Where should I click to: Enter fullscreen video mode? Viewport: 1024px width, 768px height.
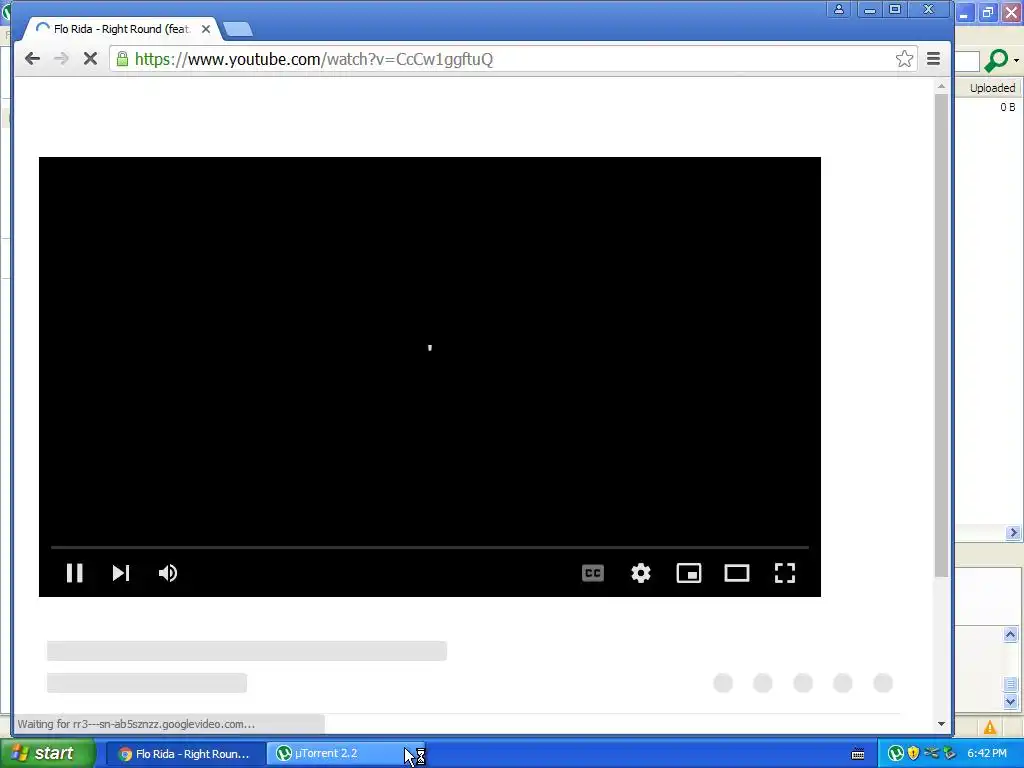pos(784,573)
